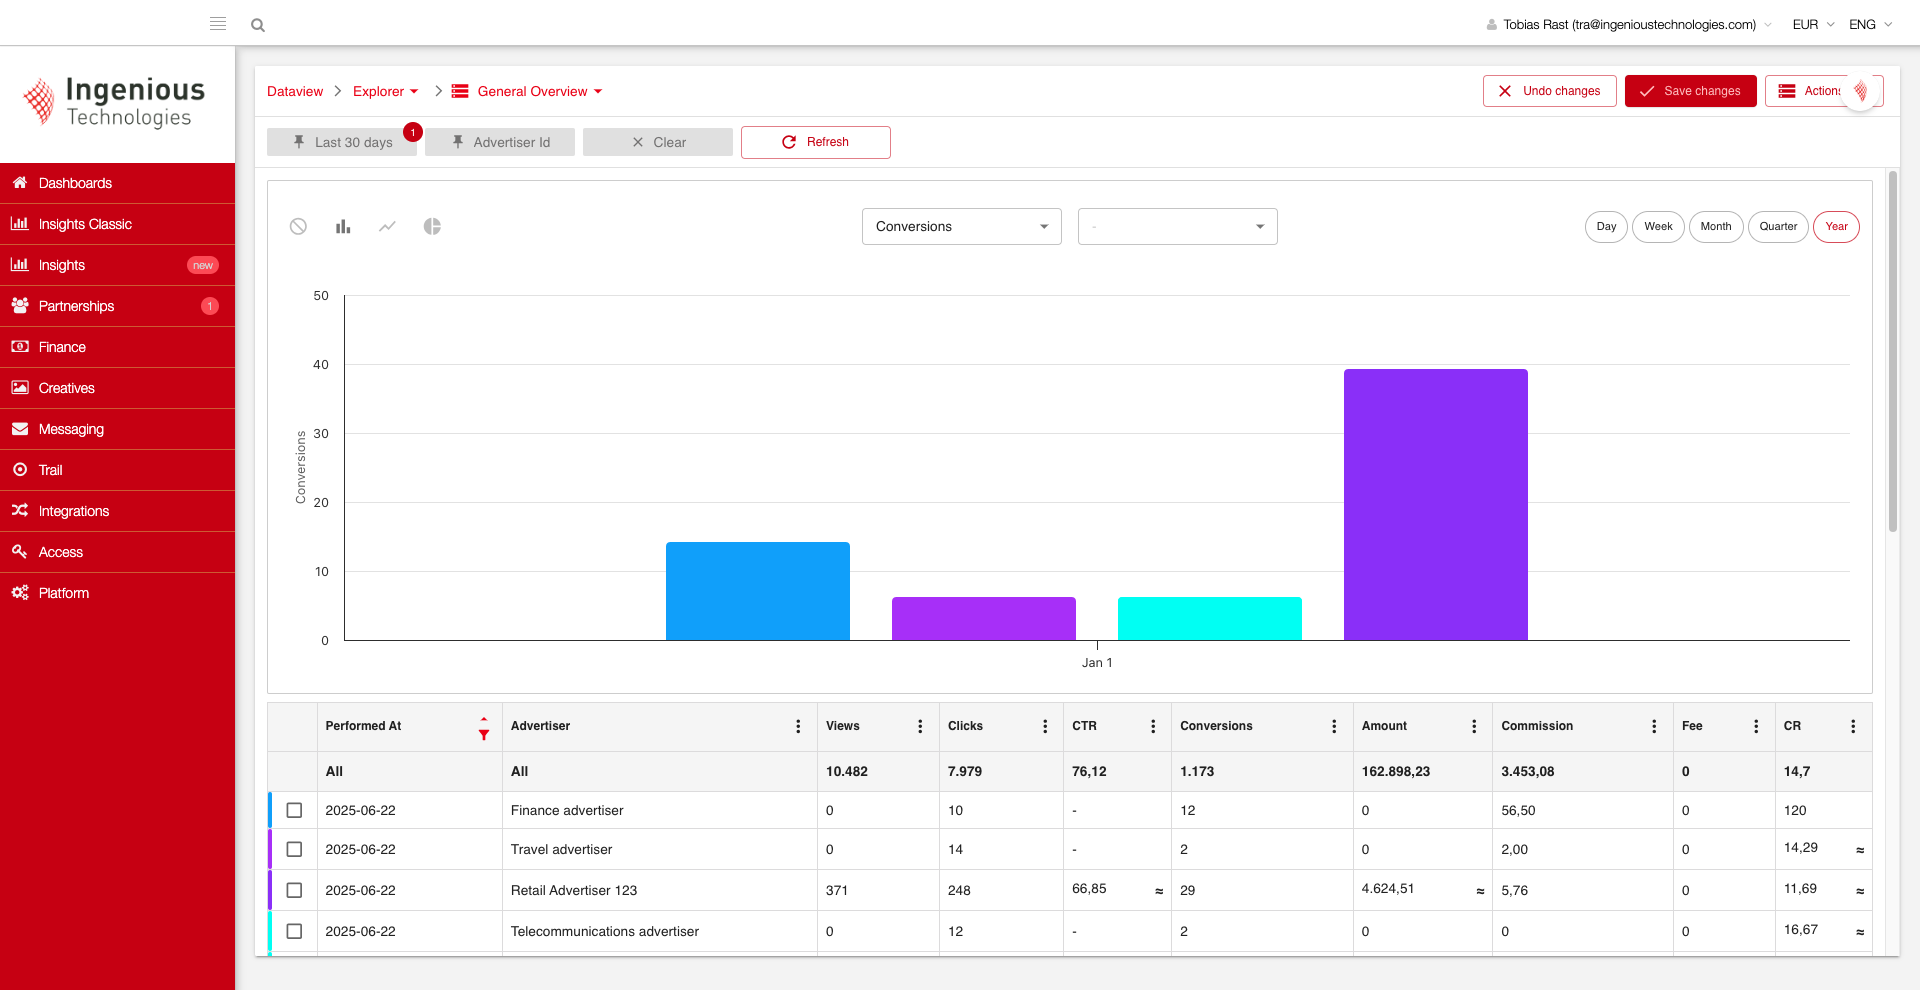Click the tall purple chart bar

(1435, 505)
